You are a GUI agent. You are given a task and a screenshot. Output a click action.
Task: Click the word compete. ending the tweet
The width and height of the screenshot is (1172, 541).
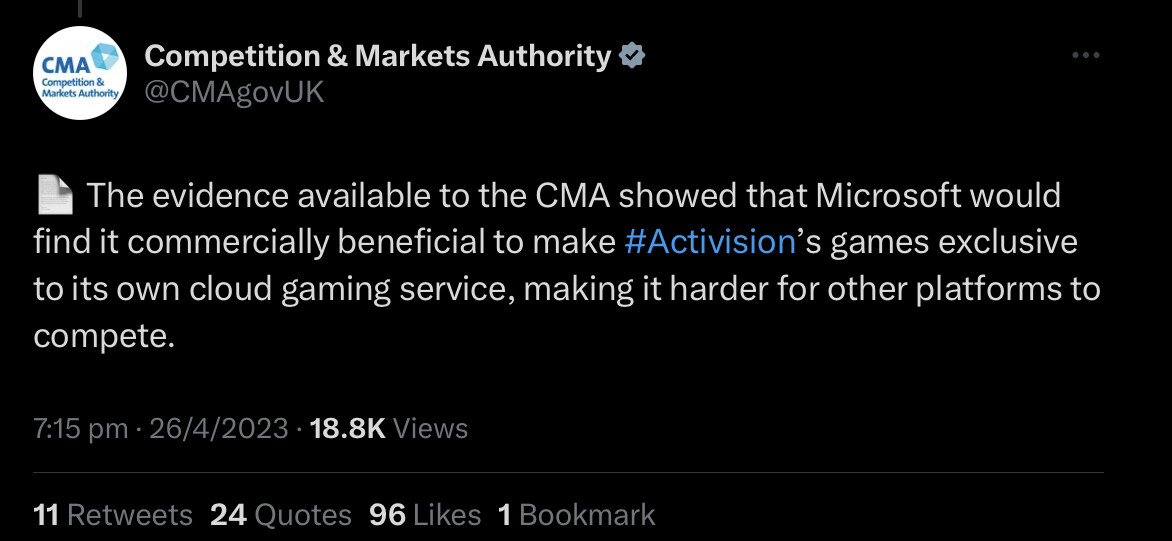click(x=104, y=337)
